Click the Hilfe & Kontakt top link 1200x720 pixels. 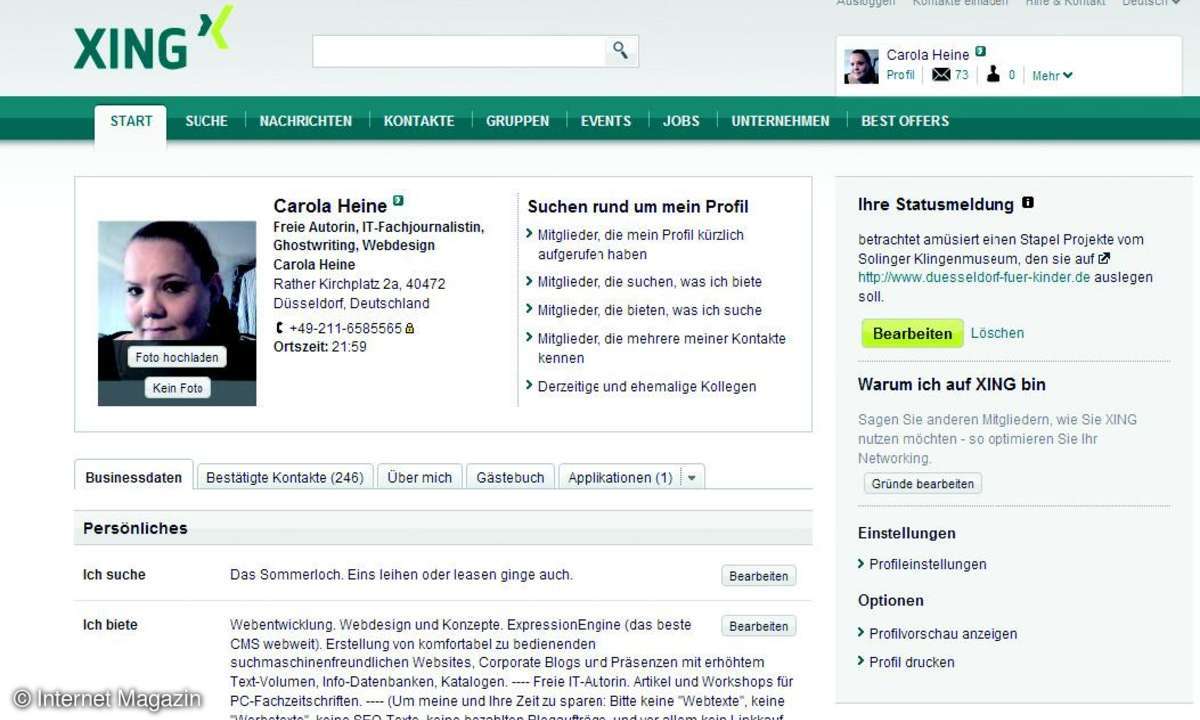click(1065, 3)
